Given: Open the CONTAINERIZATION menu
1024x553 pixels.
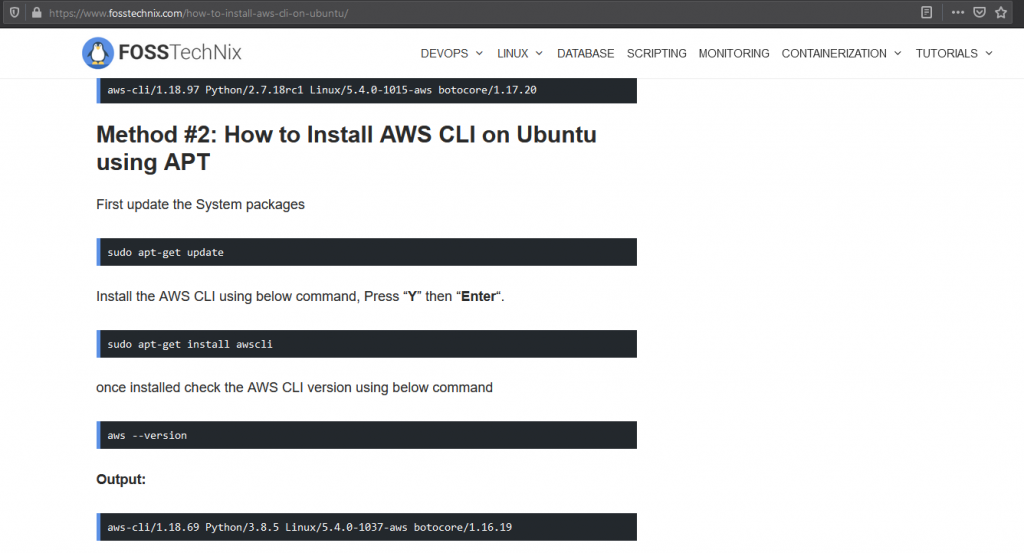Looking at the screenshot, I should tap(834, 54).
